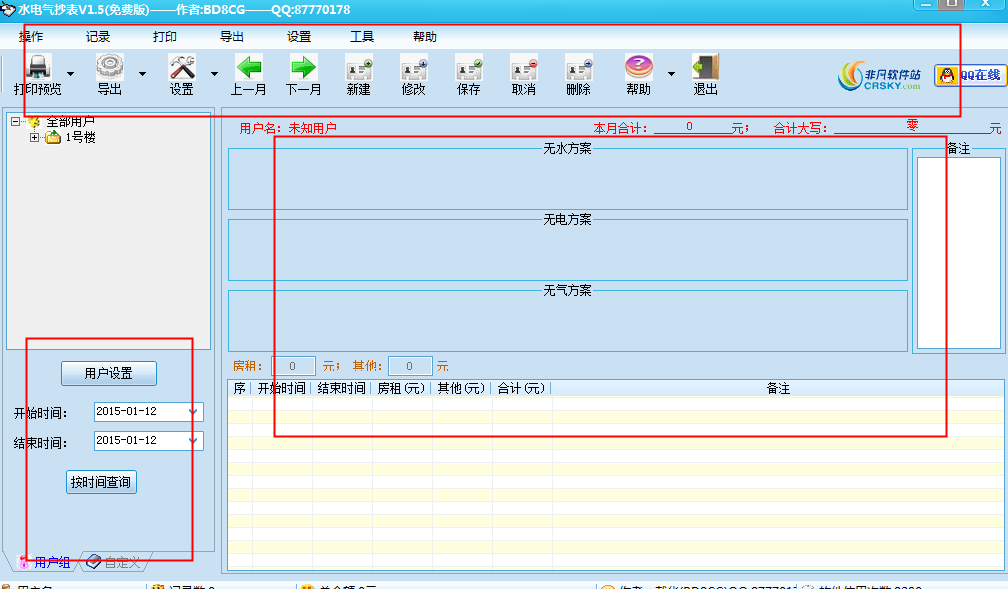Click the 导出 export icon
Viewport: 1008px width, 589px height.
[x=109, y=69]
